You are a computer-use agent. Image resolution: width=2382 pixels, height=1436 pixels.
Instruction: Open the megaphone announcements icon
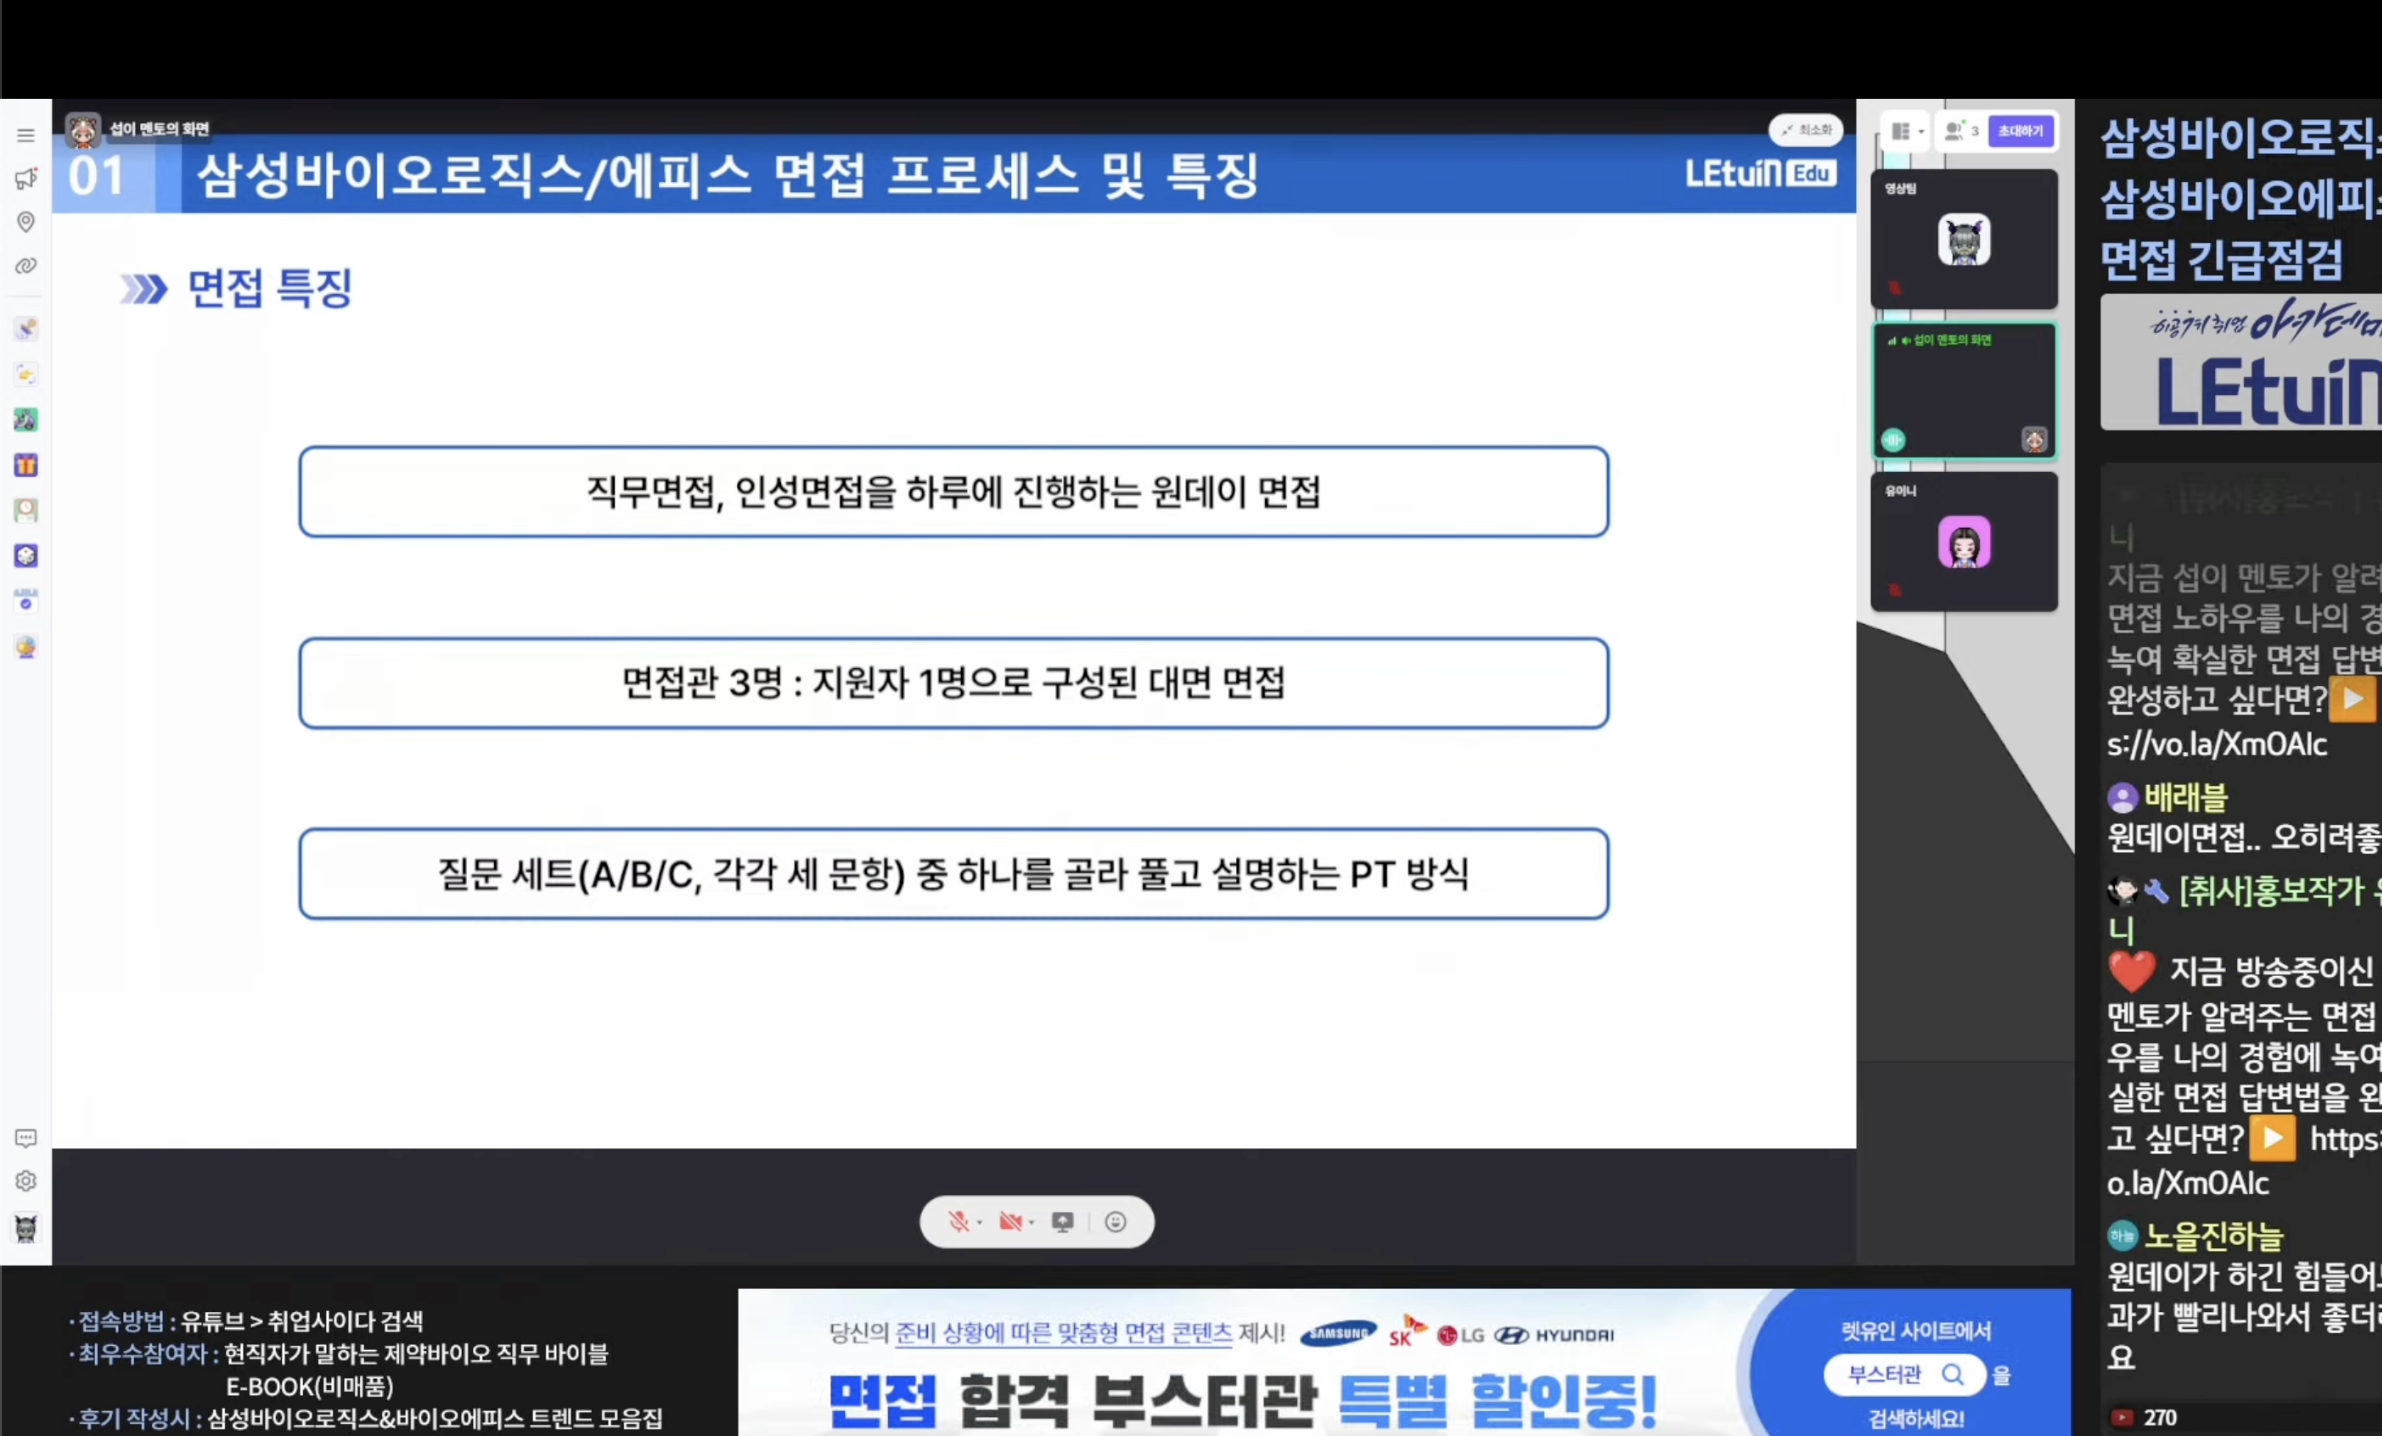click(26, 178)
